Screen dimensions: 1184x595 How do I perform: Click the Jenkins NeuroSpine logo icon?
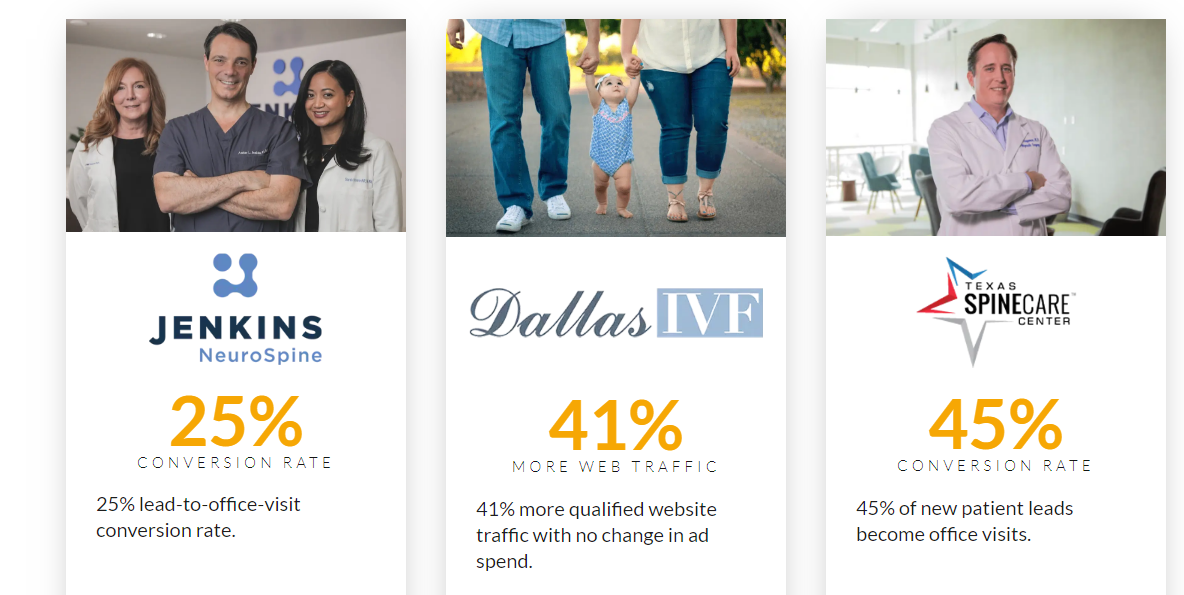click(236, 275)
